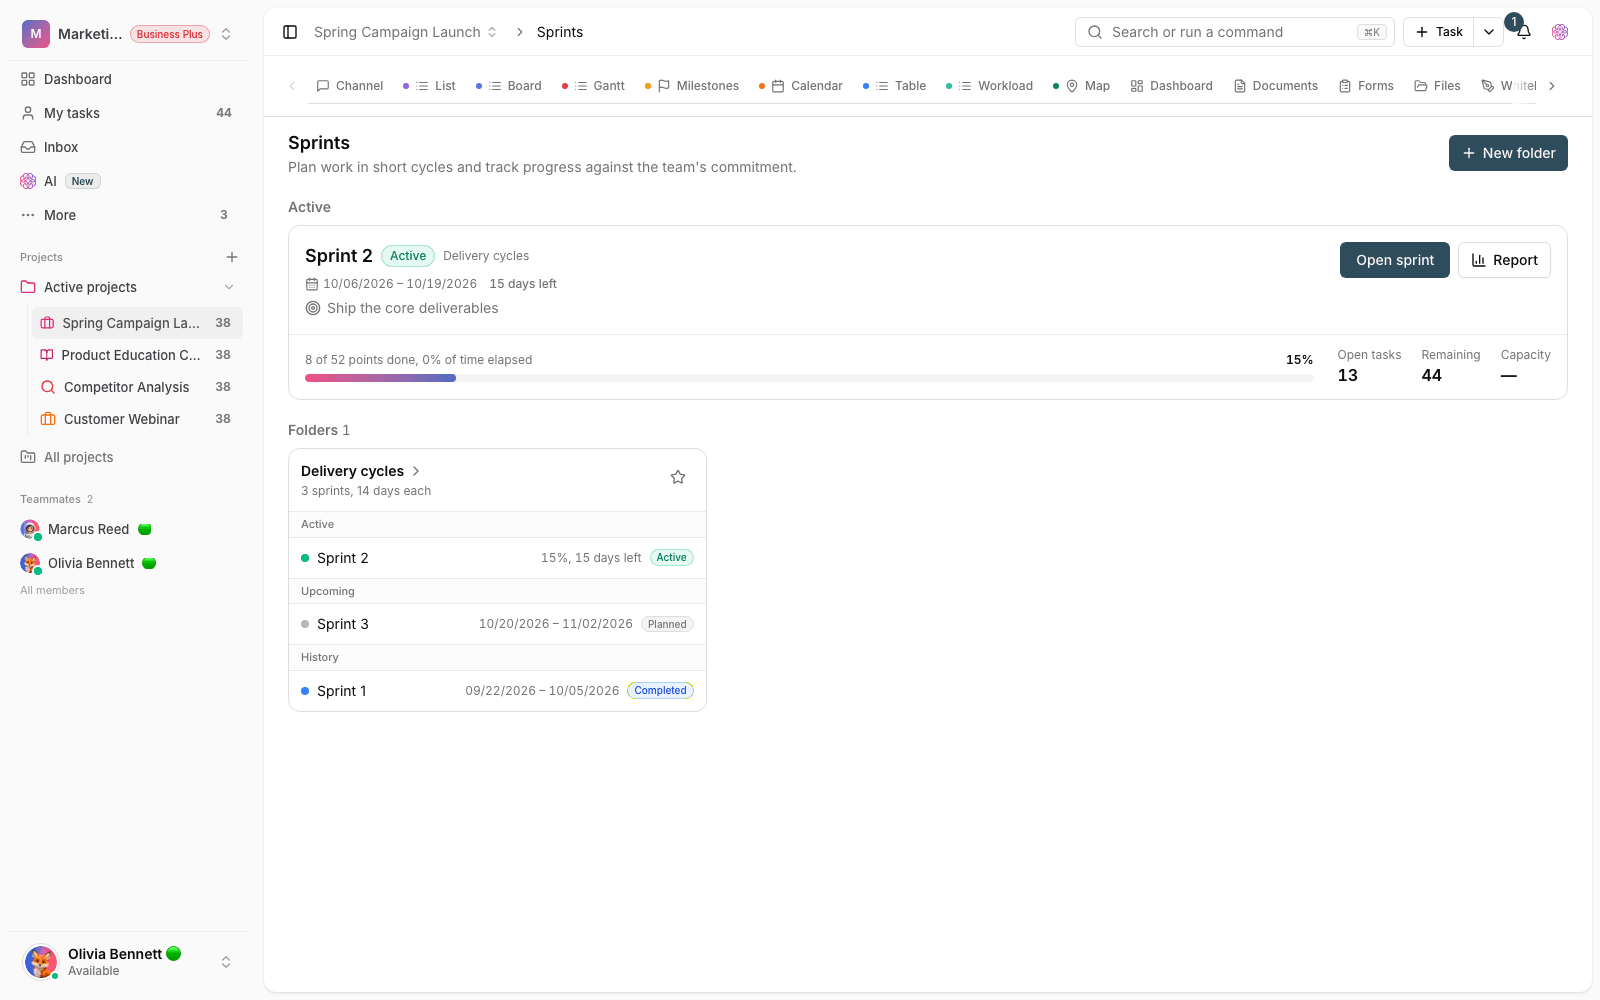This screenshot has height=1000, width=1600.
Task: Open the Sprint 2 title link
Action: (x=339, y=256)
